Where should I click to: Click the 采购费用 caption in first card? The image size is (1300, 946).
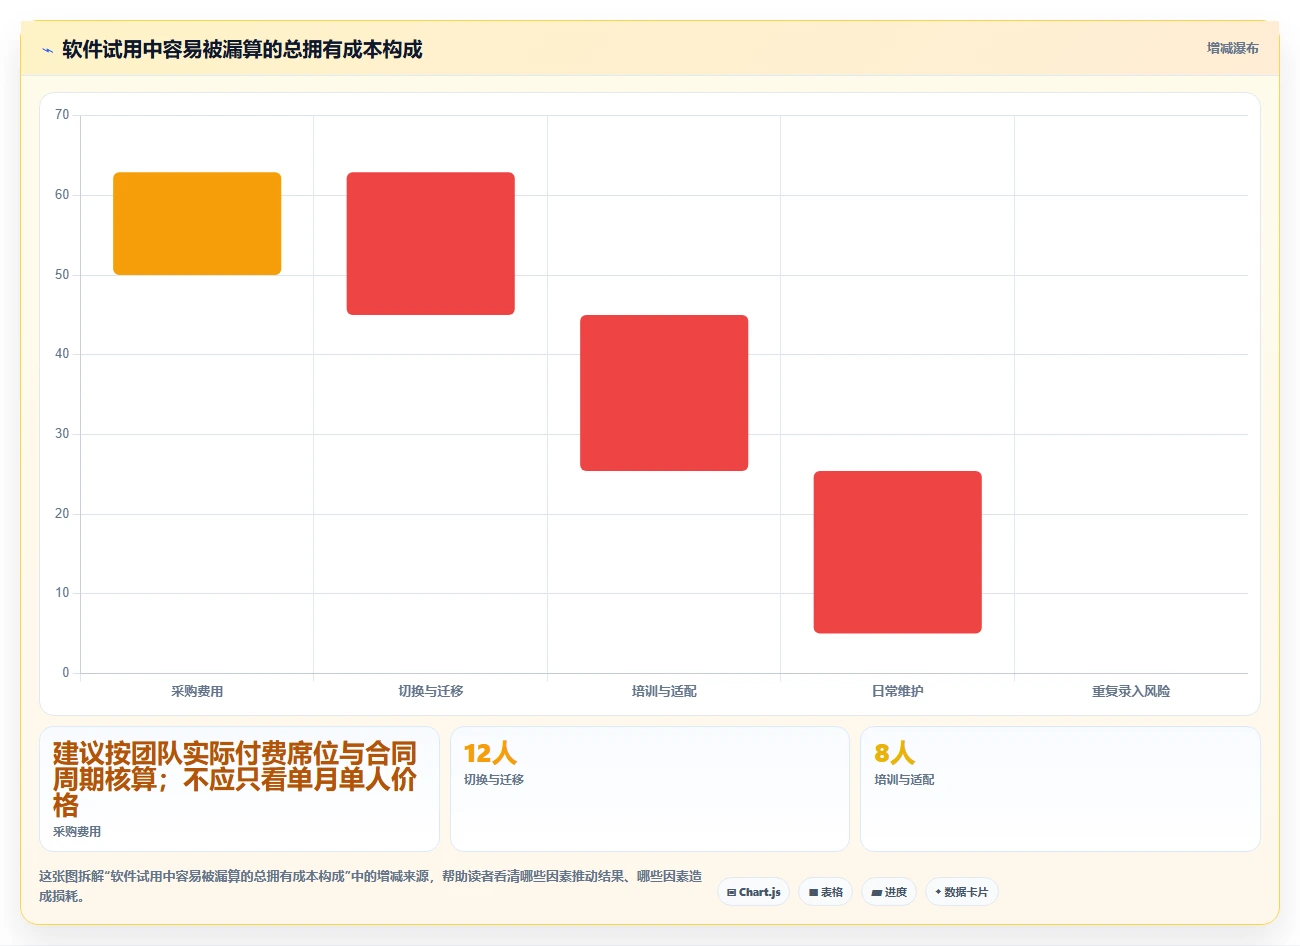click(x=77, y=831)
